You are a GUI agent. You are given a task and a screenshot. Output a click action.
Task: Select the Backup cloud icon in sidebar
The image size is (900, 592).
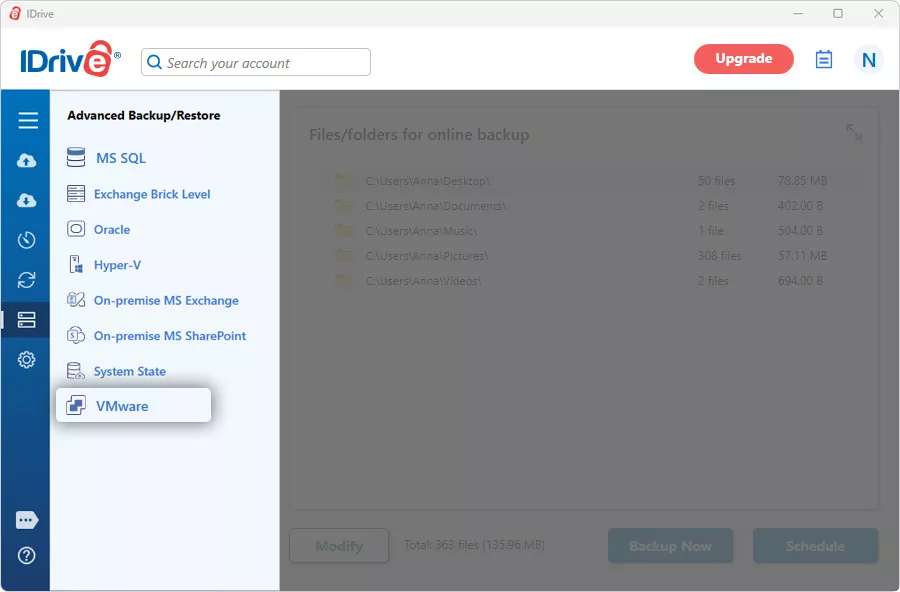[x=26, y=158]
